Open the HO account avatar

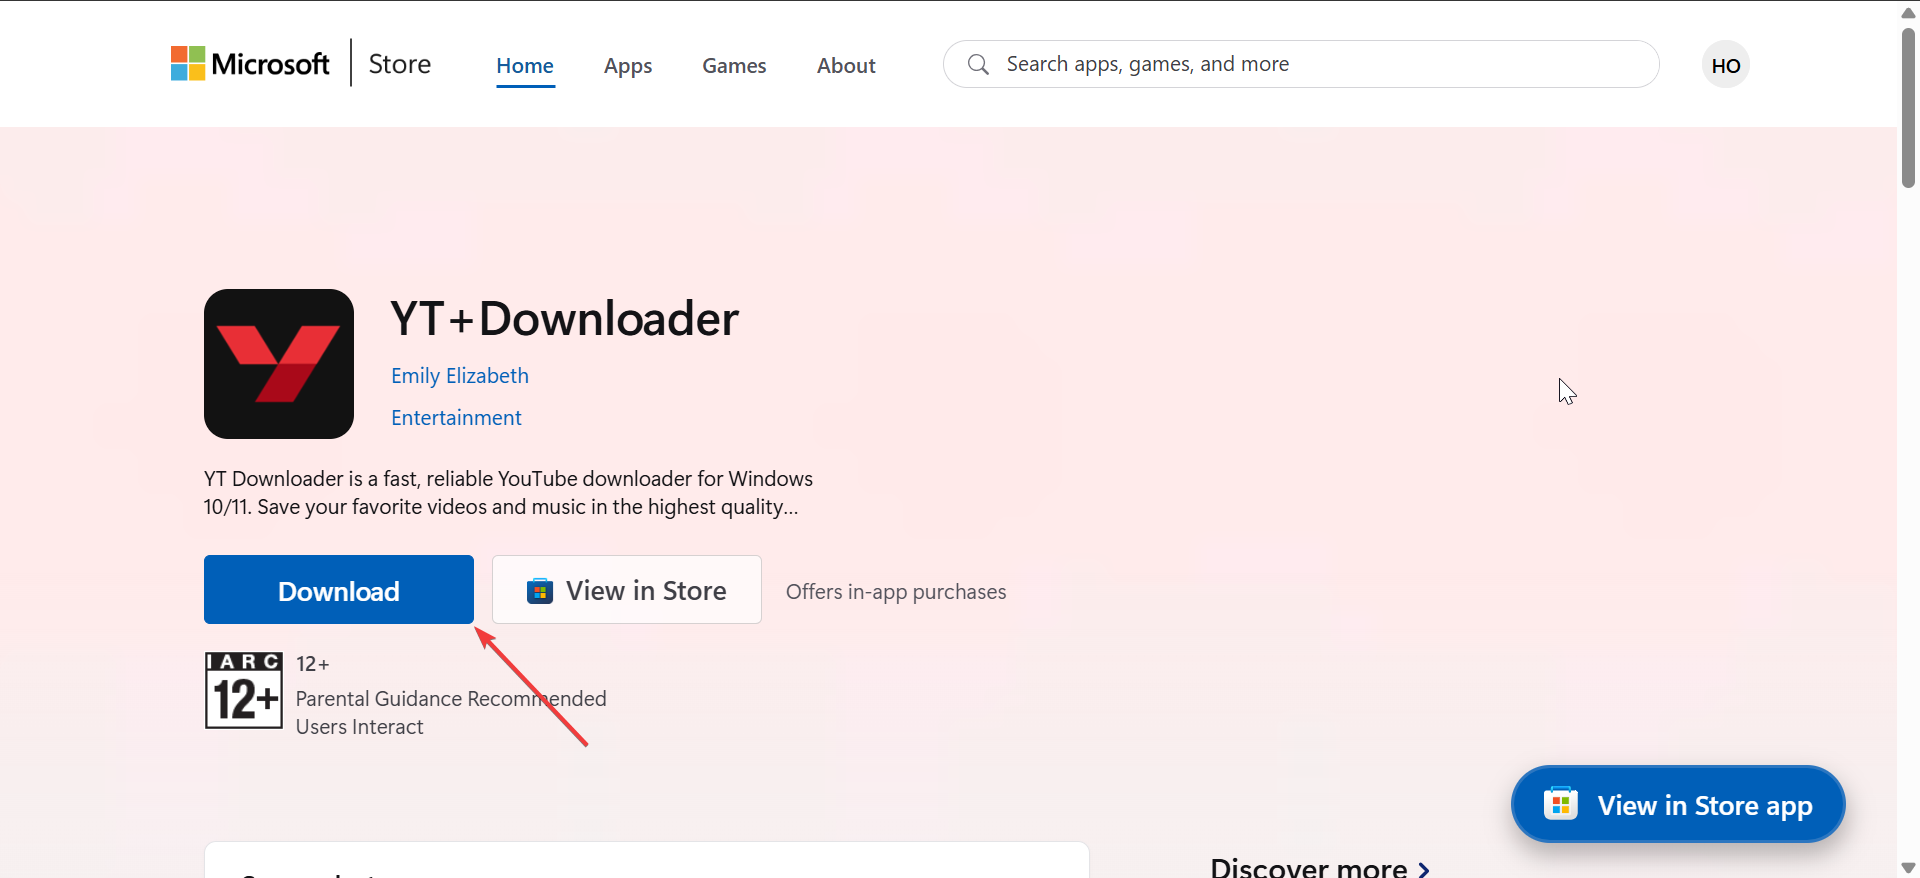click(1726, 65)
